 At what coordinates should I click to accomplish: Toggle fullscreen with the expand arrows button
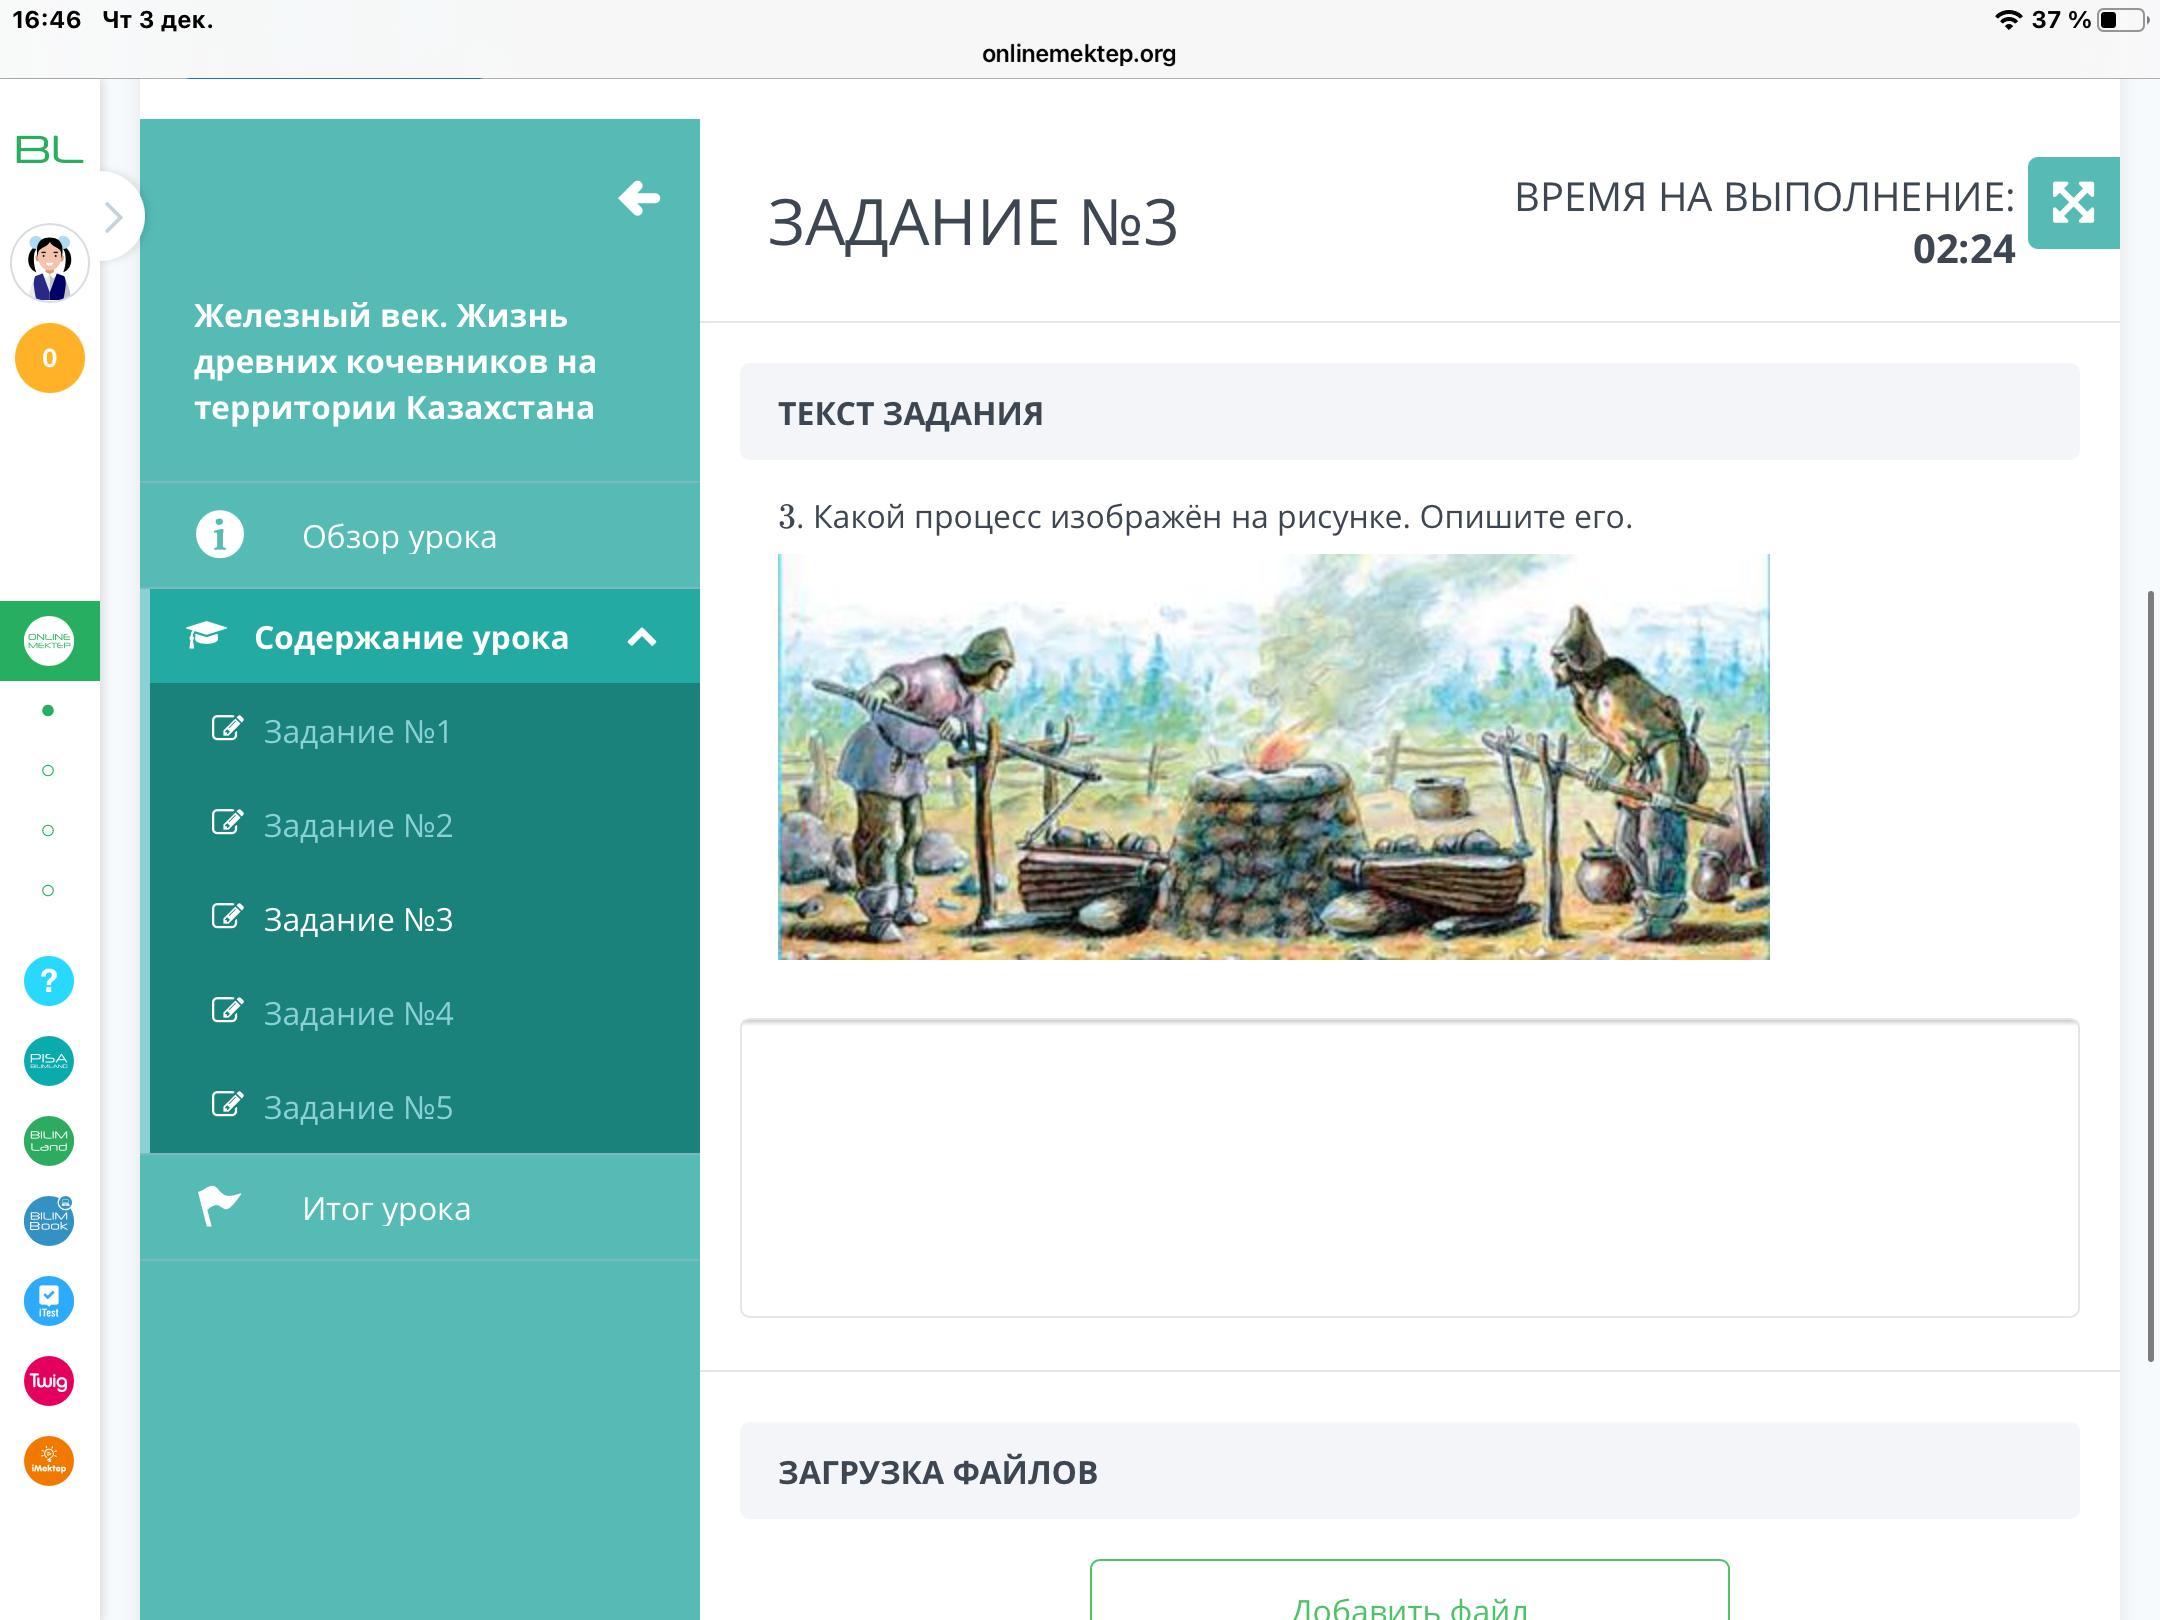[x=2073, y=203]
